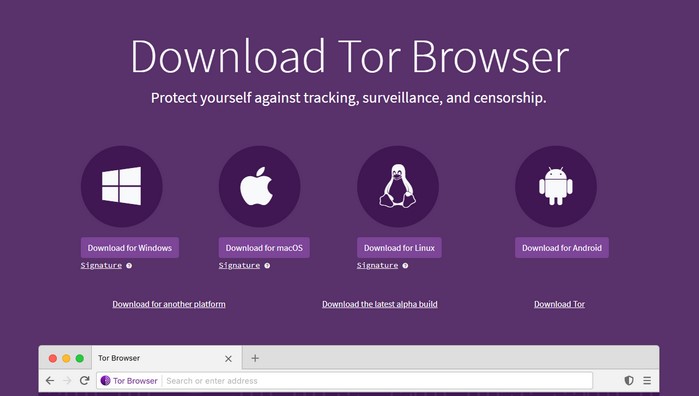Click the red close window button
The width and height of the screenshot is (699, 396).
point(53,359)
